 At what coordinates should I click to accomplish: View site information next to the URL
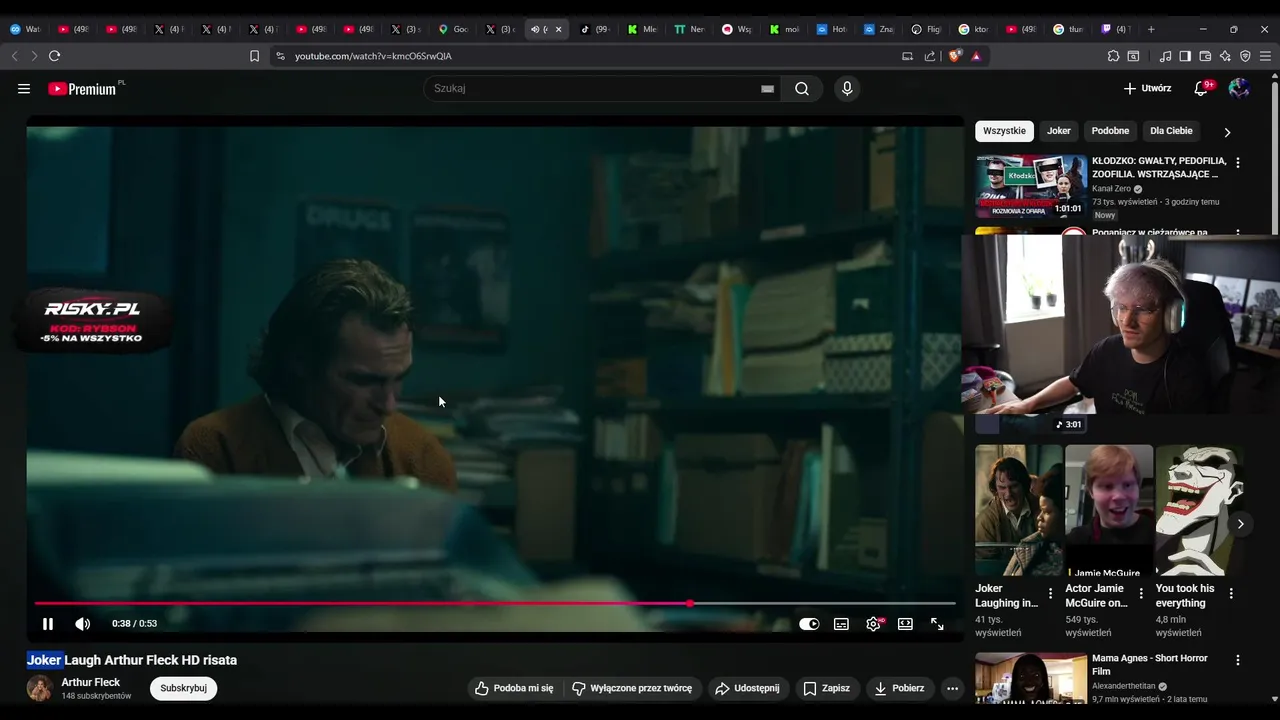pyautogui.click(x=280, y=56)
